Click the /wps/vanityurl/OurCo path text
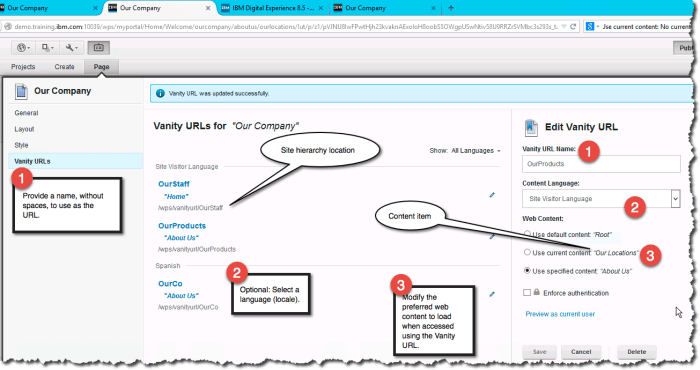Screen dimensions: 700x370 coord(188,308)
